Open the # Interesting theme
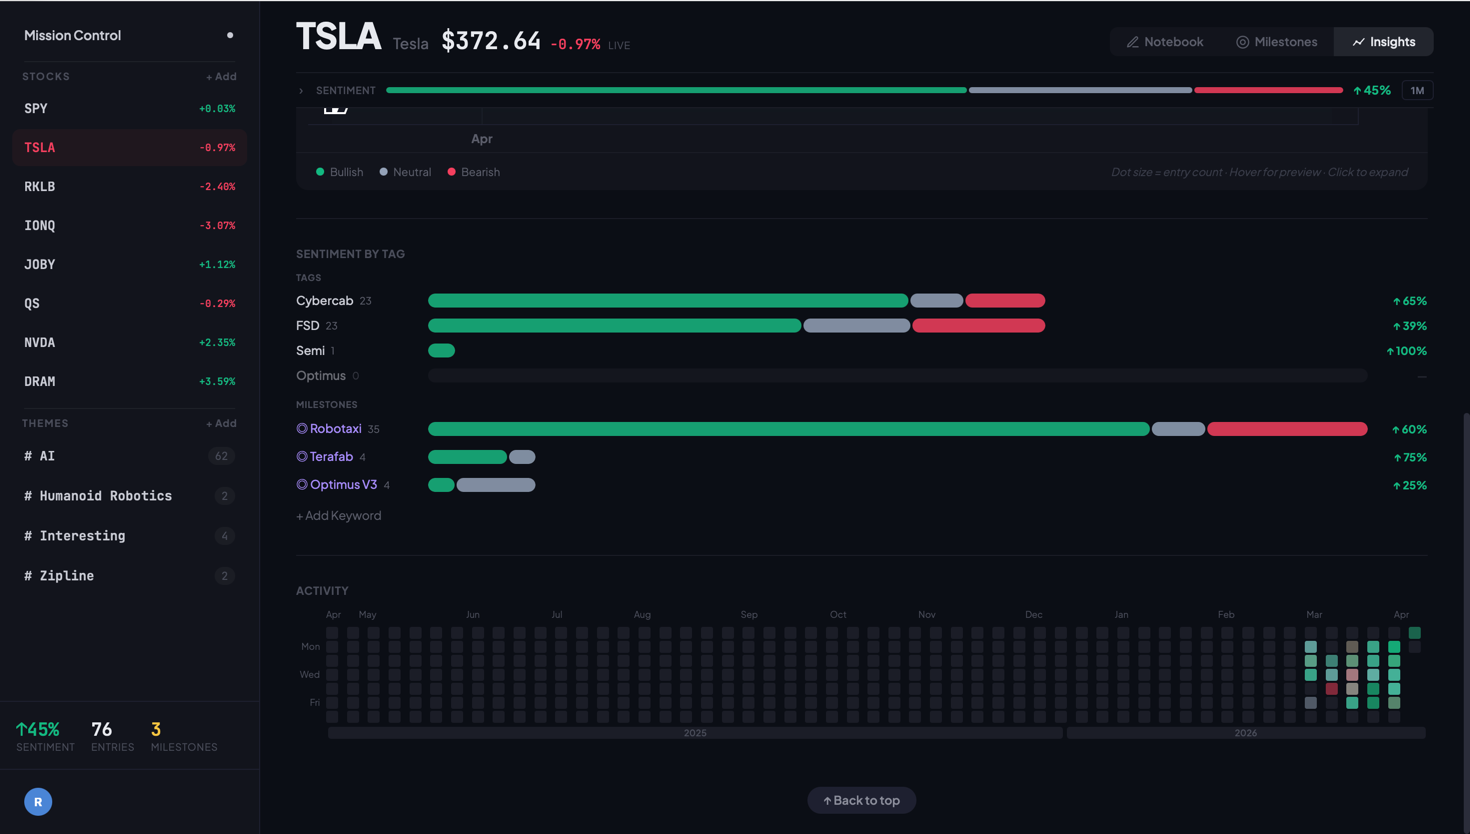Screen dimensions: 1470x834 (130, 536)
